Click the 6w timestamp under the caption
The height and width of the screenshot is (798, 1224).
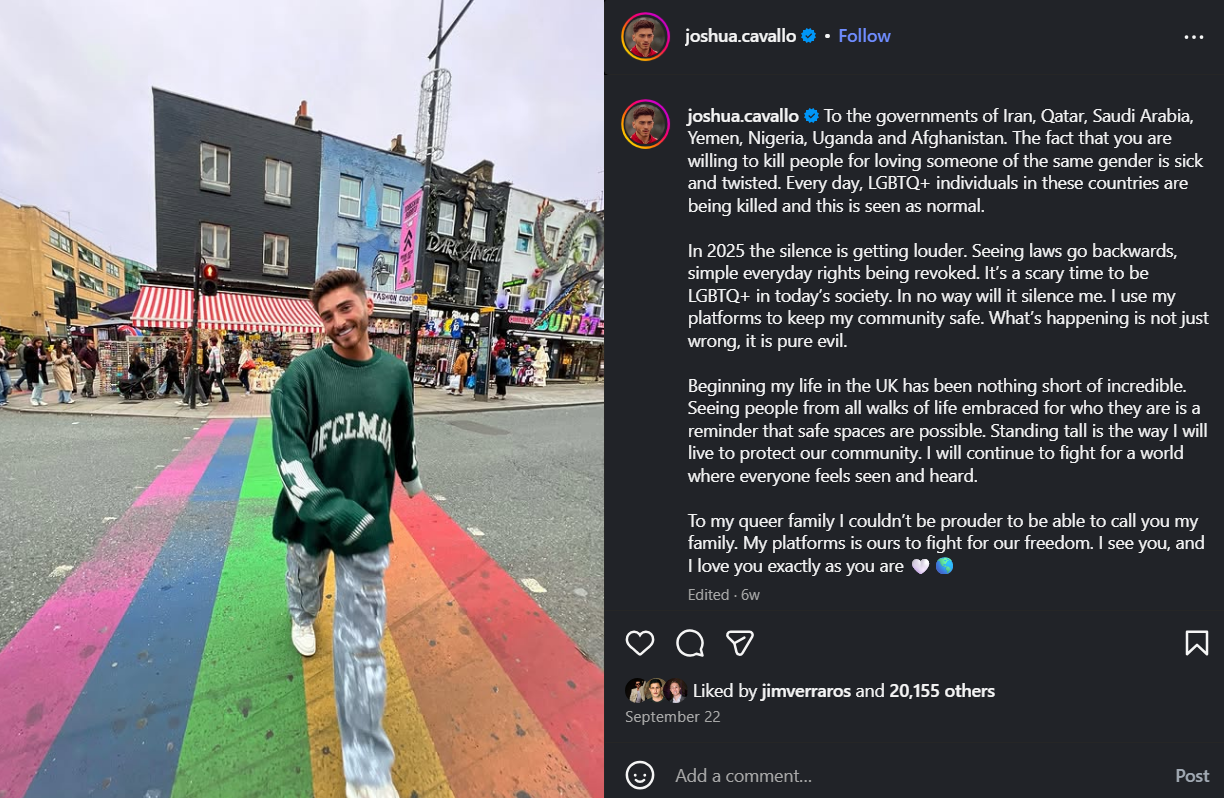[x=750, y=595]
